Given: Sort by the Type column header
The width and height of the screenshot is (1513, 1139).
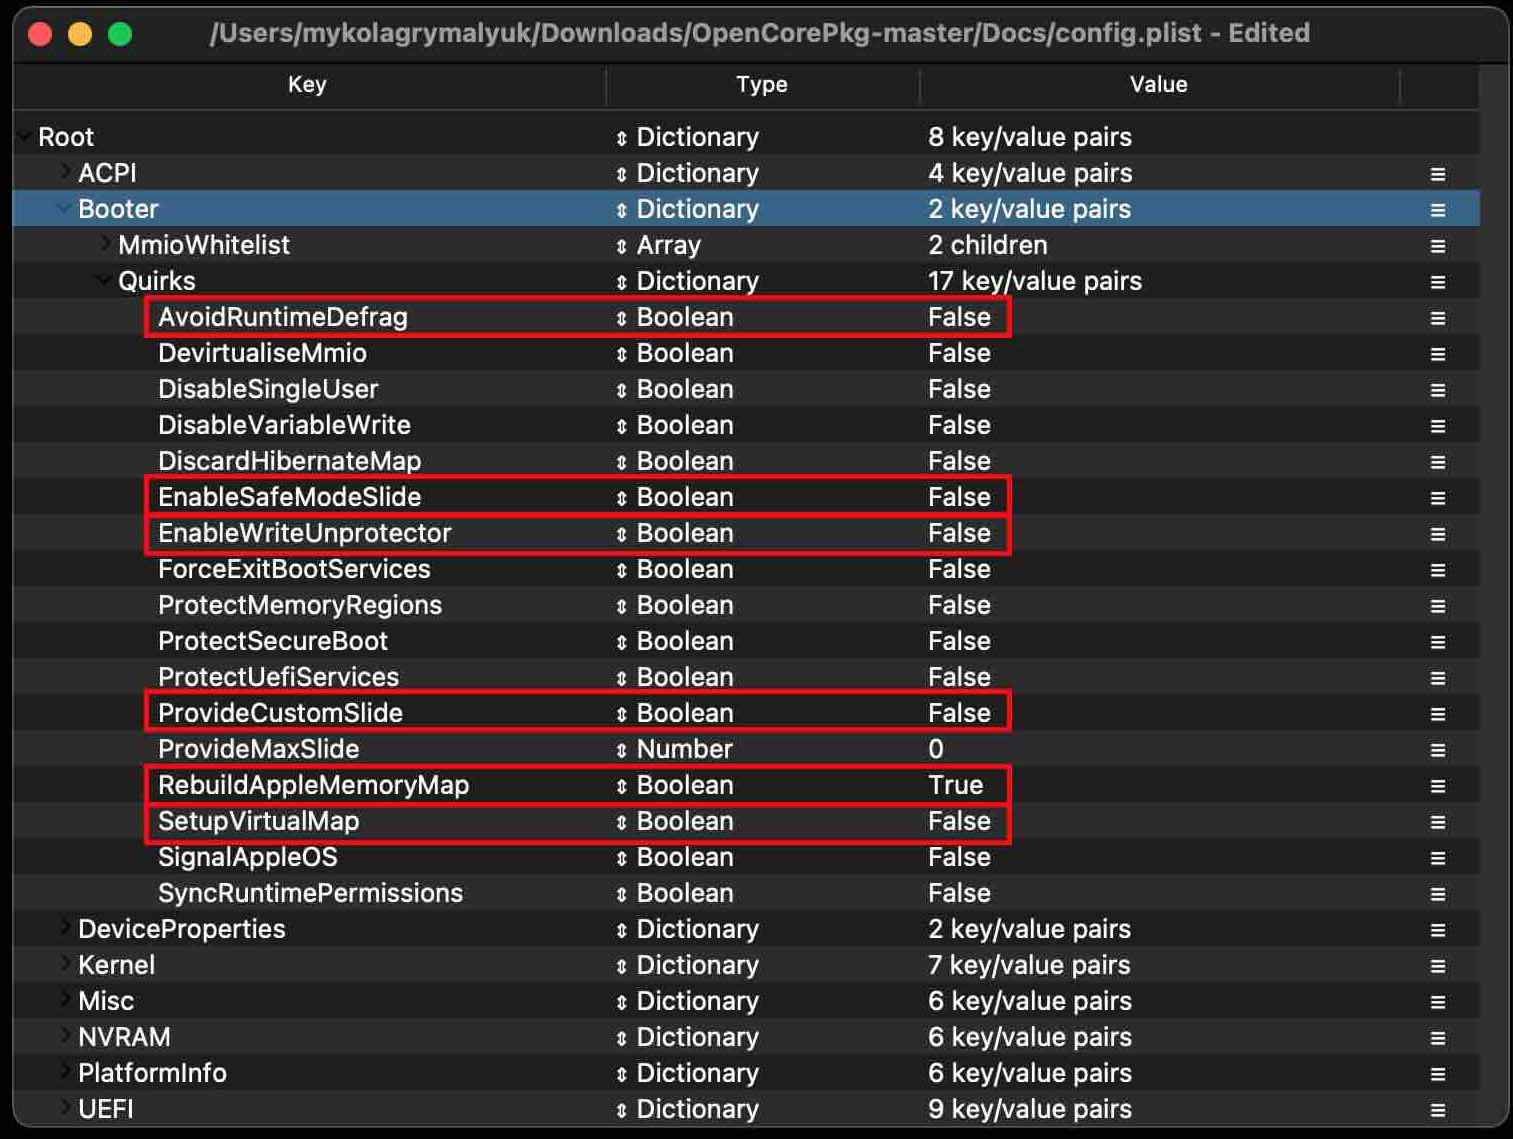Looking at the screenshot, I should coord(762,85).
